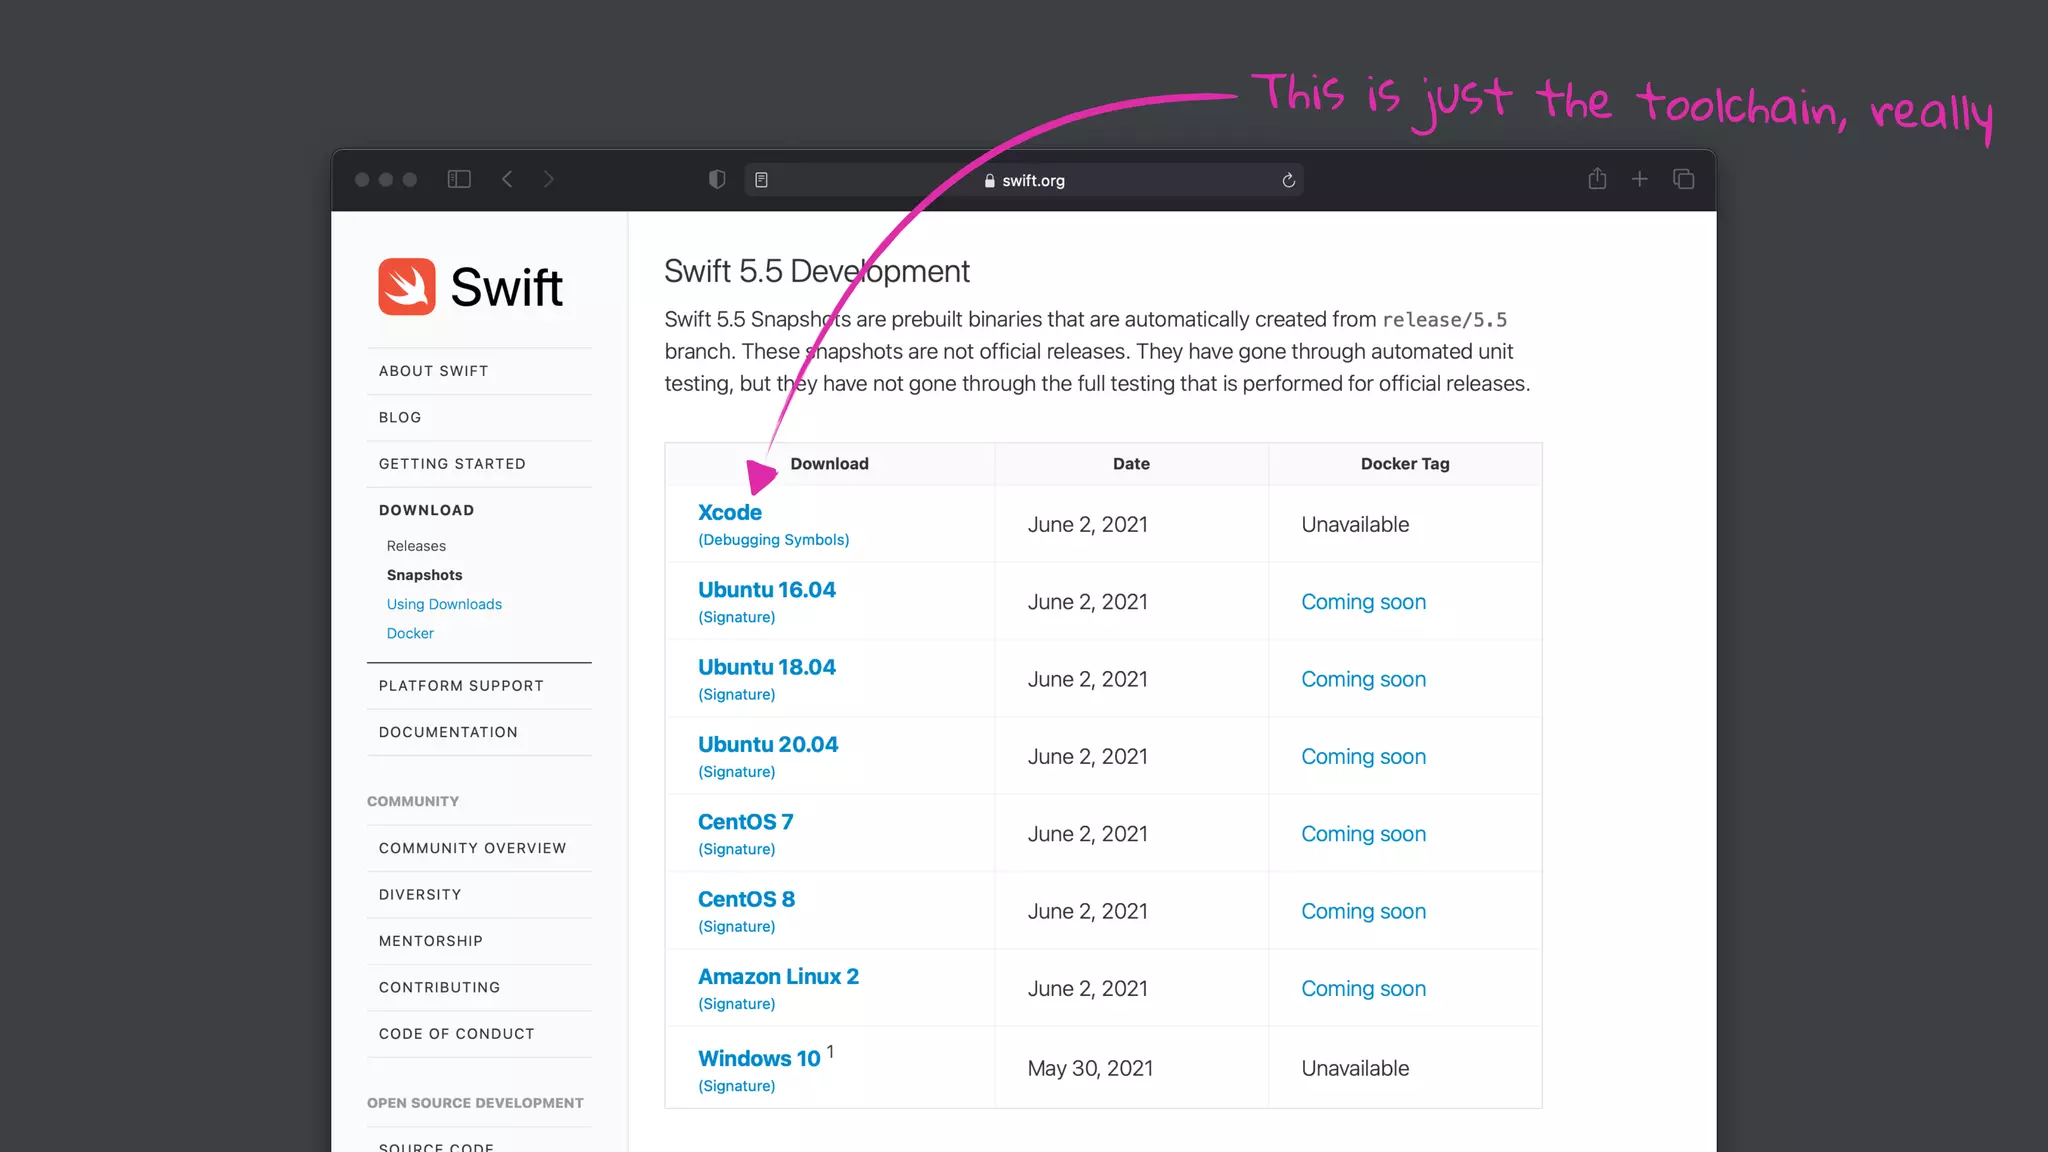This screenshot has width=2048, height=1152.
Task: Select Snapshots under Download
Action: click(x=424, y=575)
